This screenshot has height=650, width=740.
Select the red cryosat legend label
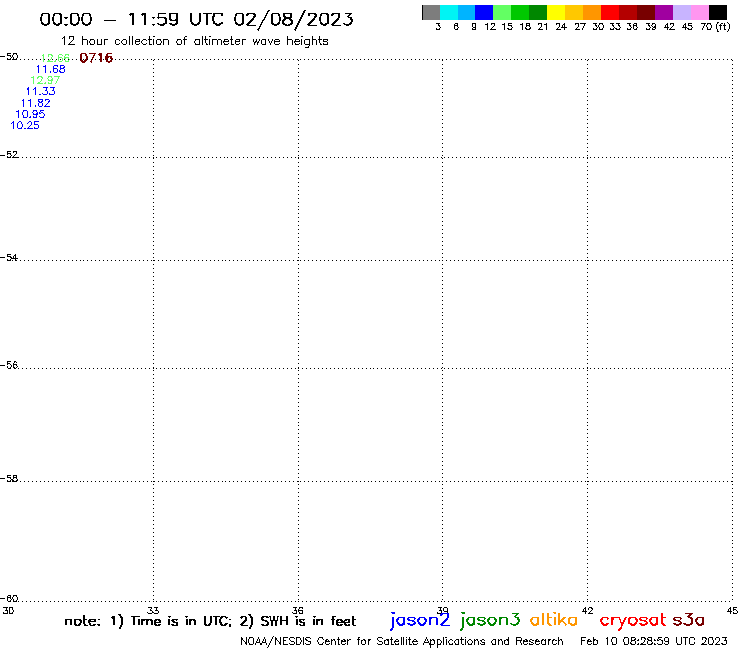point(633,621)
